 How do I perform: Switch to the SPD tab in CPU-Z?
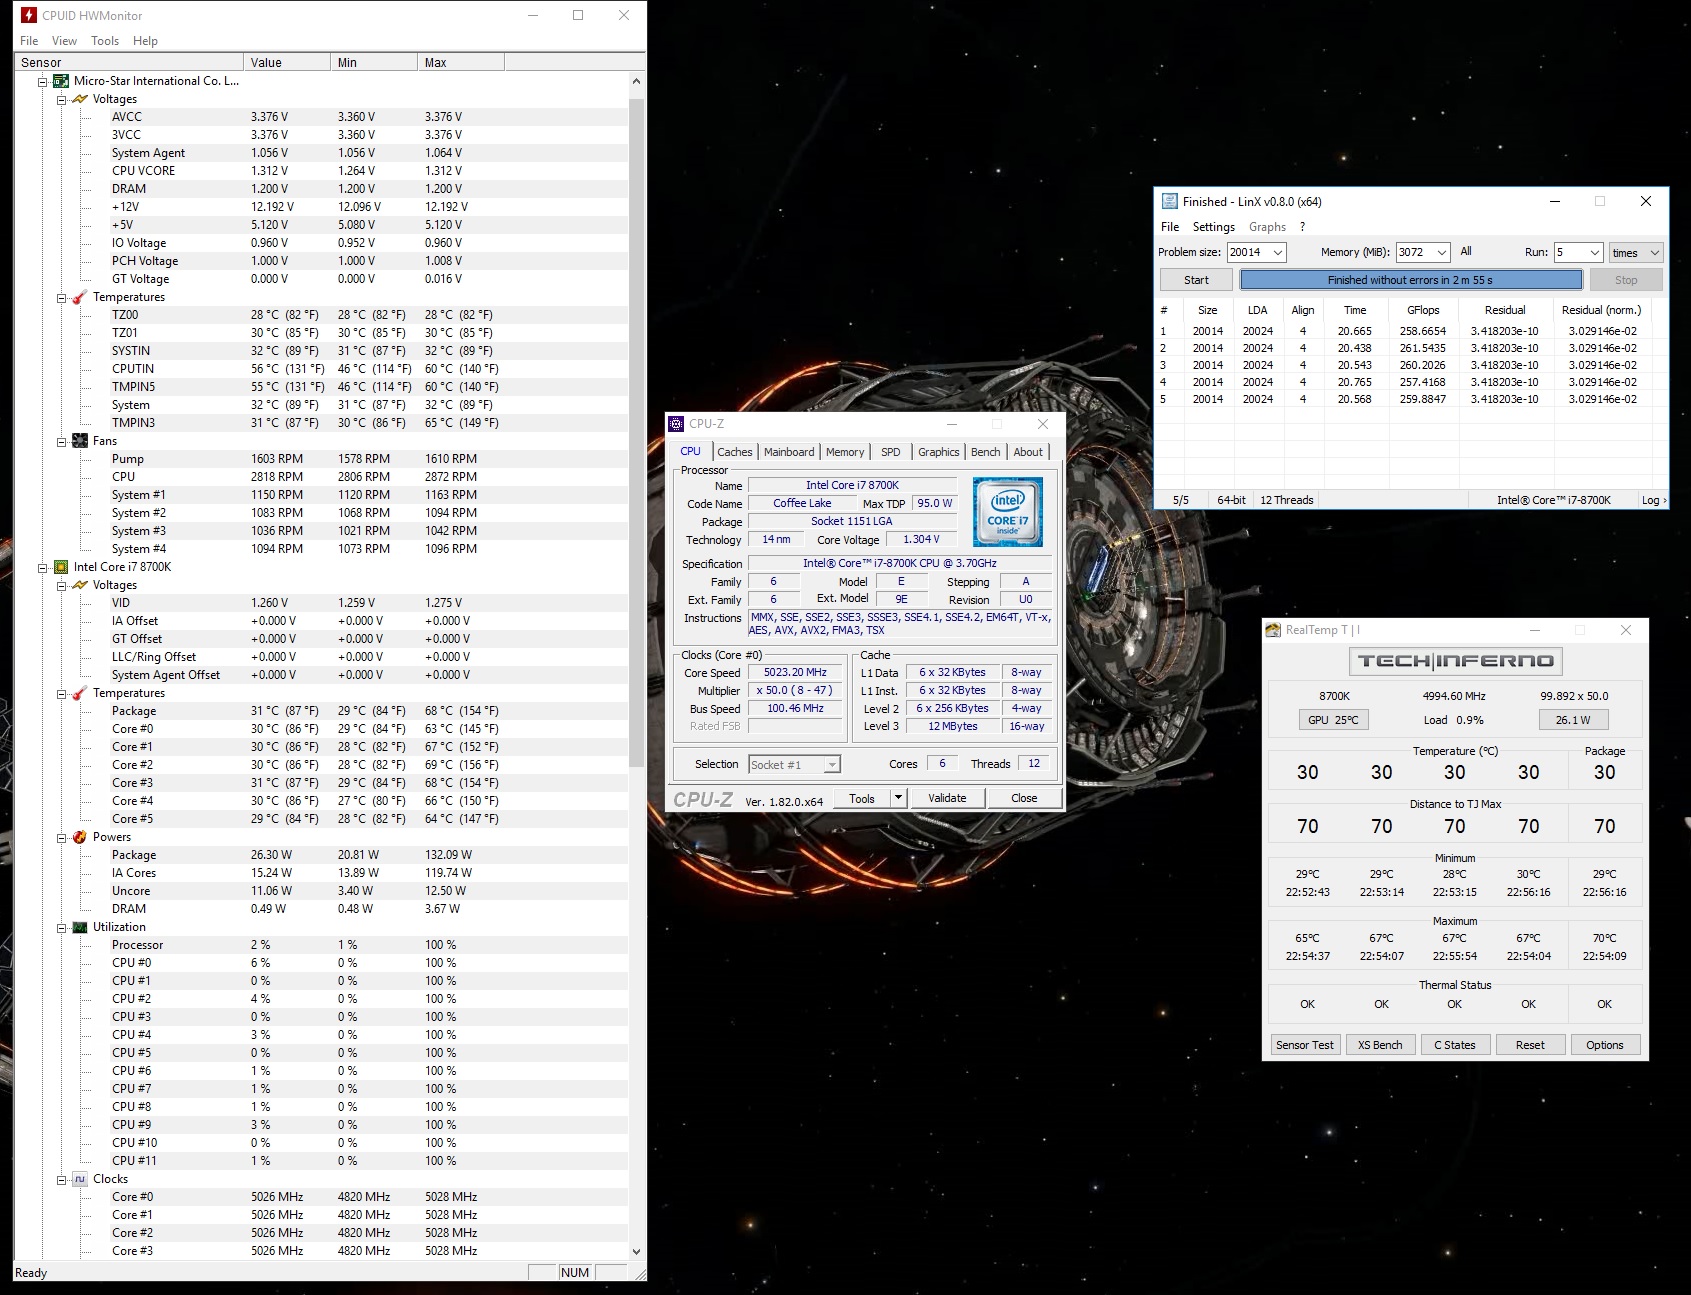pyautogui.click(x=890, y=452)
